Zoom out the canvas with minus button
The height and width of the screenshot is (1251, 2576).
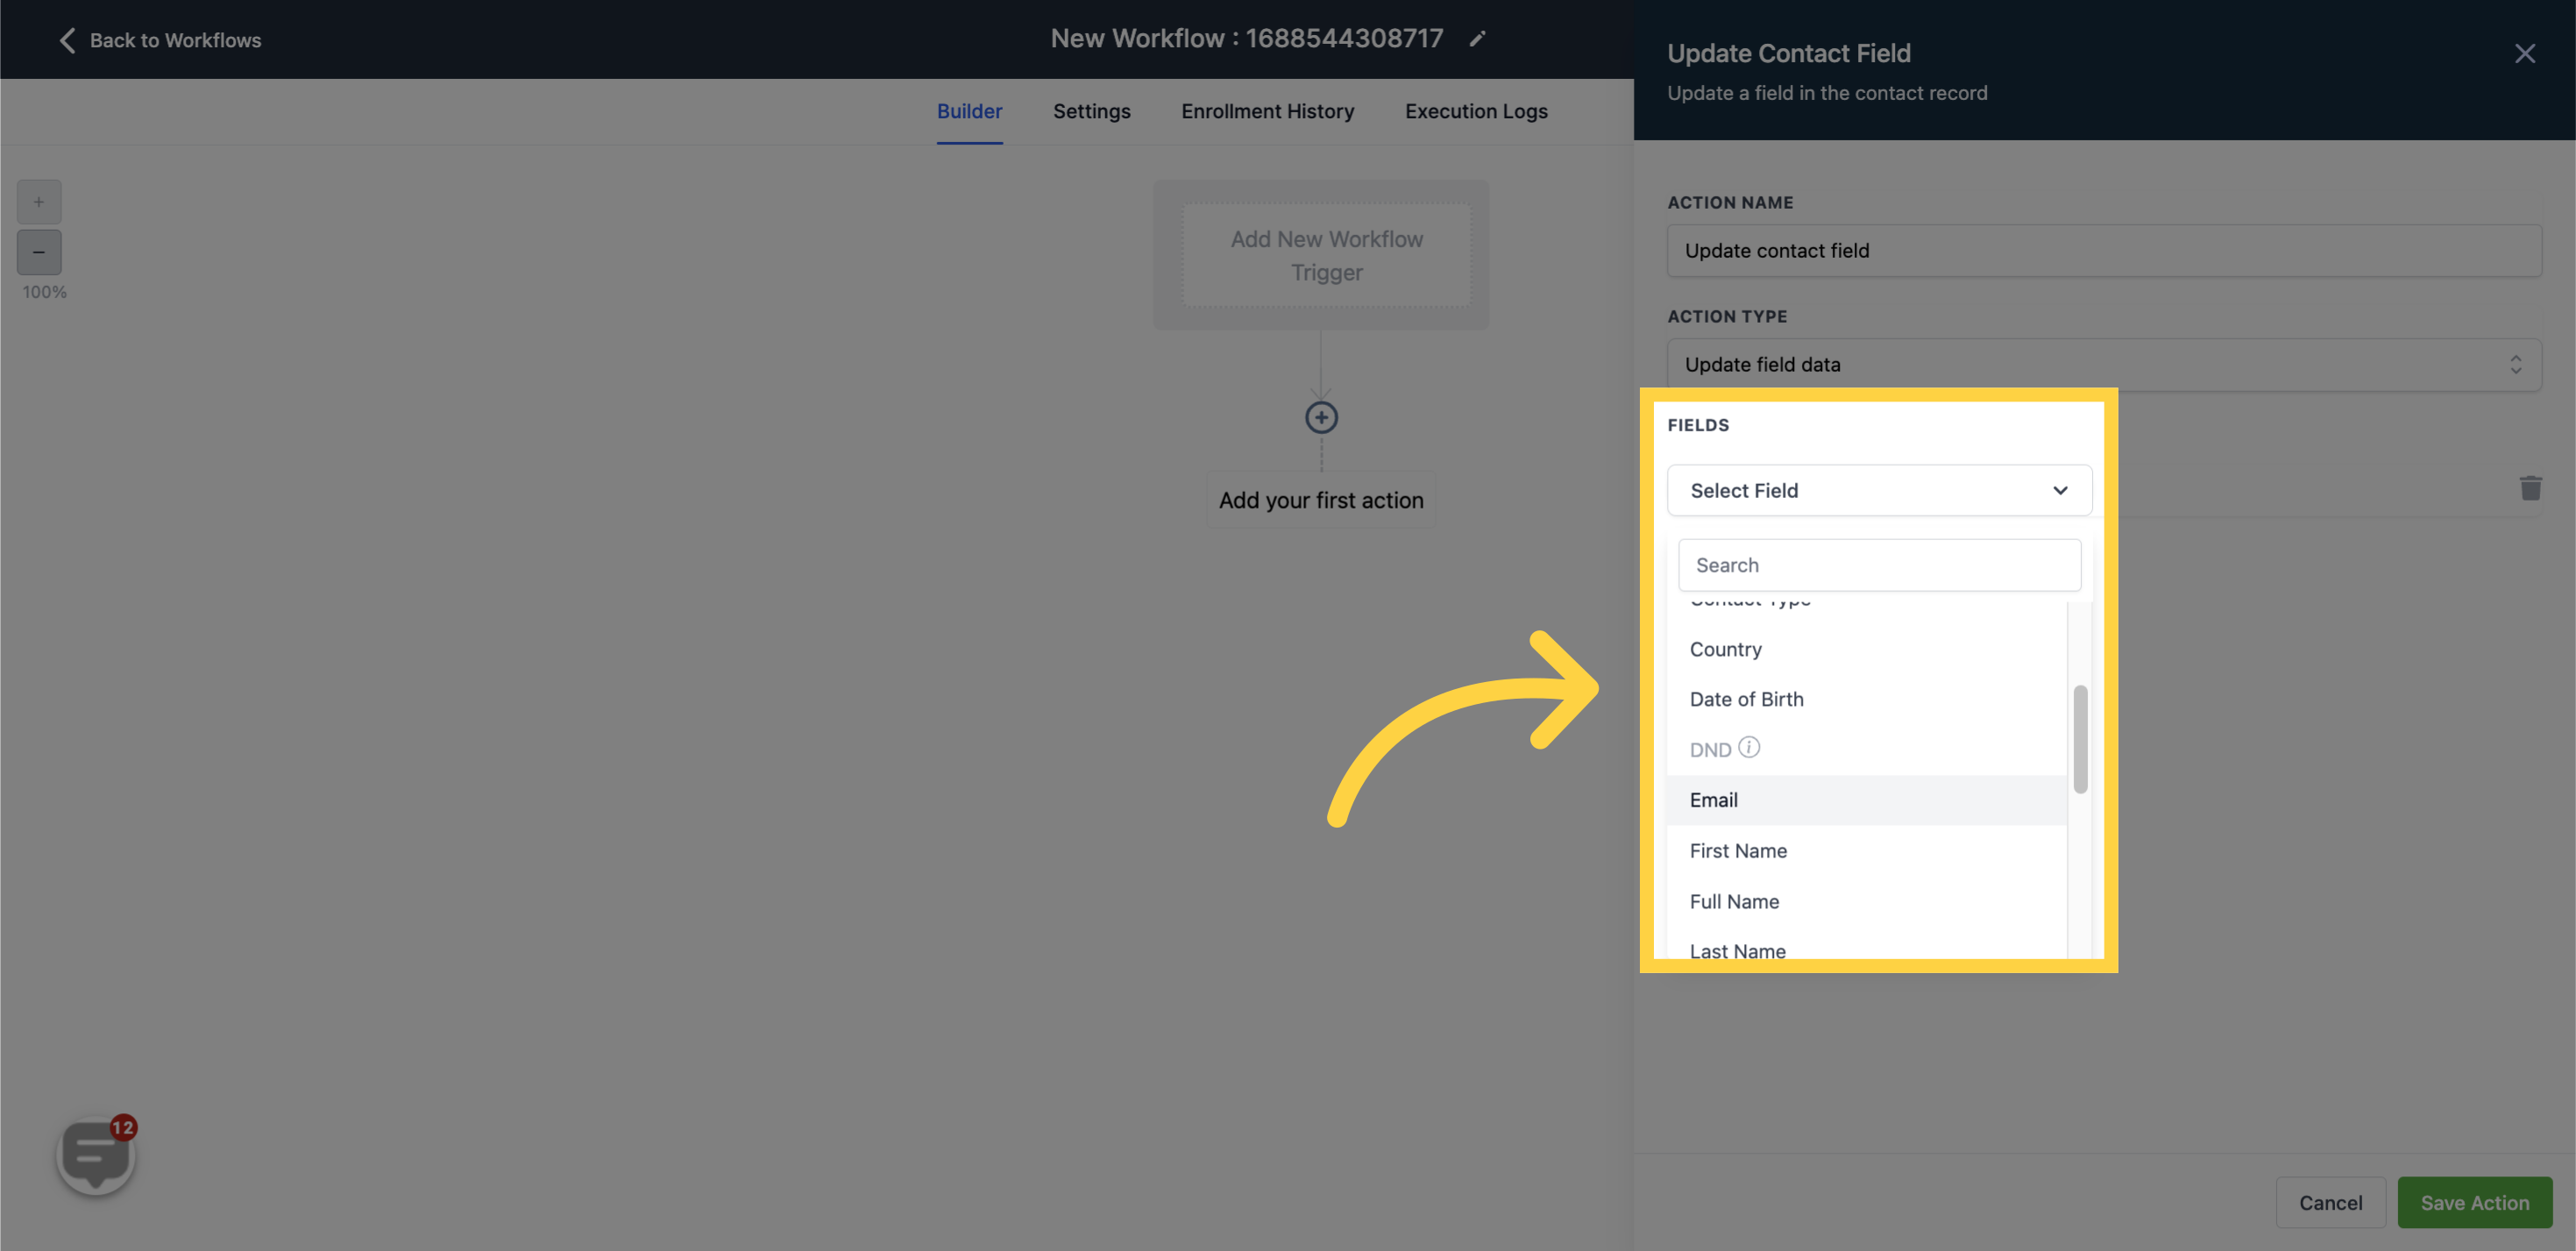click(x=39, y=252)
